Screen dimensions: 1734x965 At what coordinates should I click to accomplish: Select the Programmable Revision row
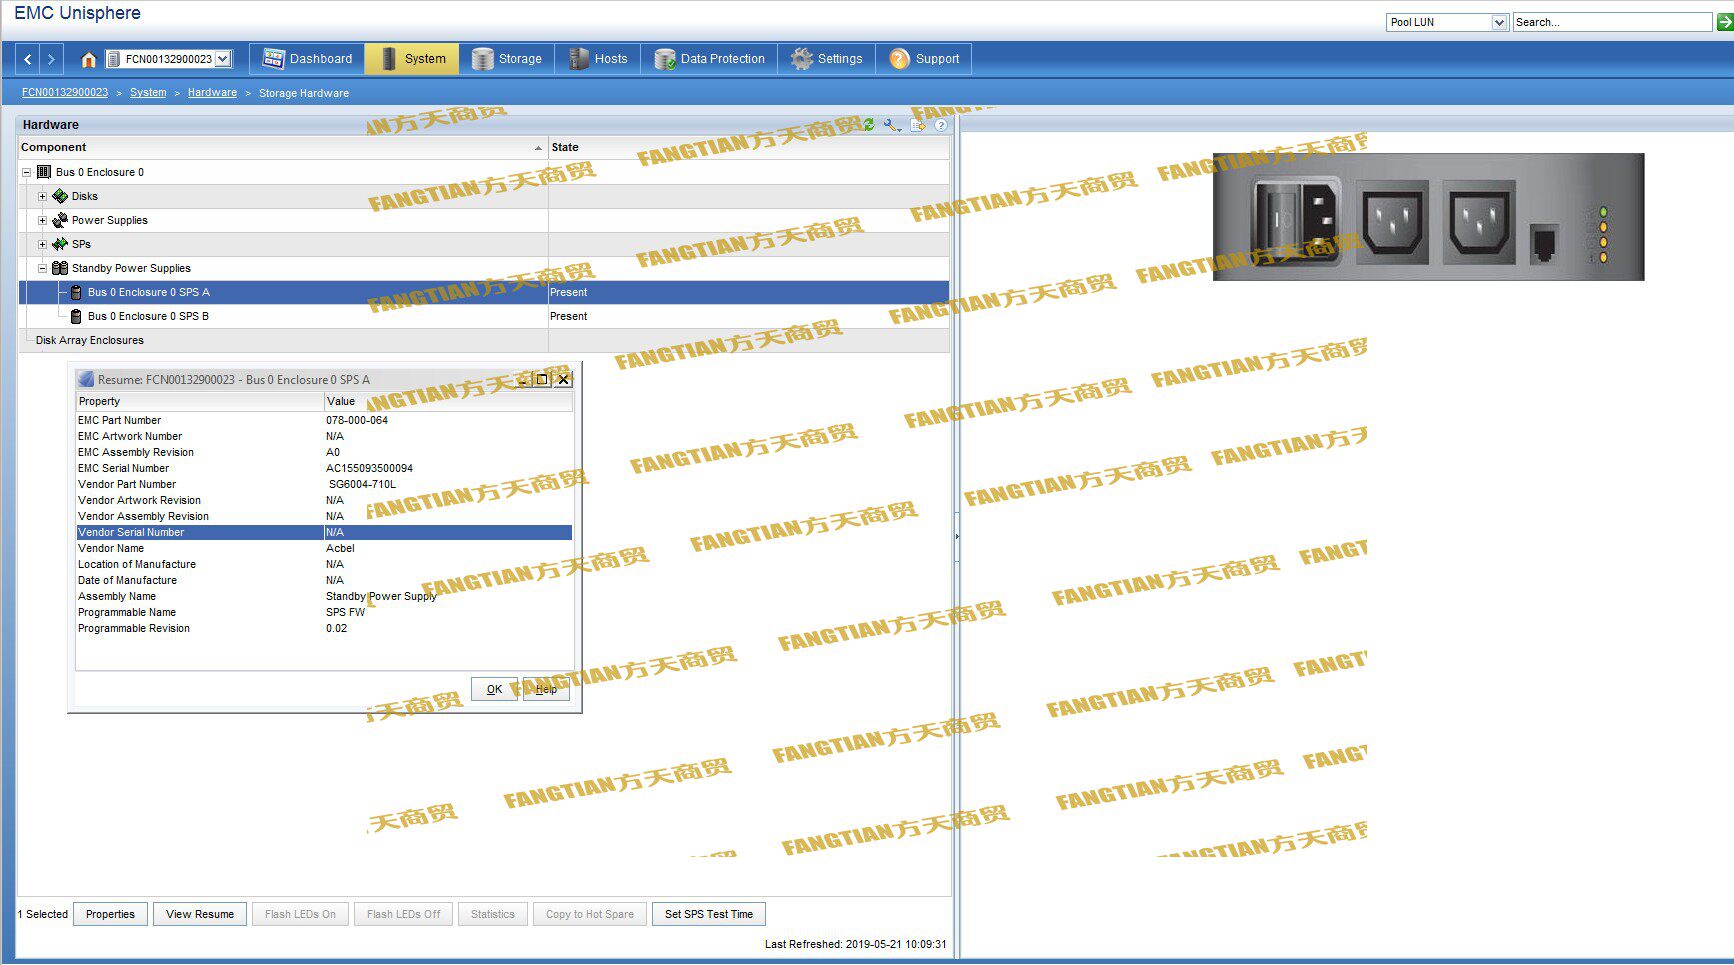click(324, 628)
